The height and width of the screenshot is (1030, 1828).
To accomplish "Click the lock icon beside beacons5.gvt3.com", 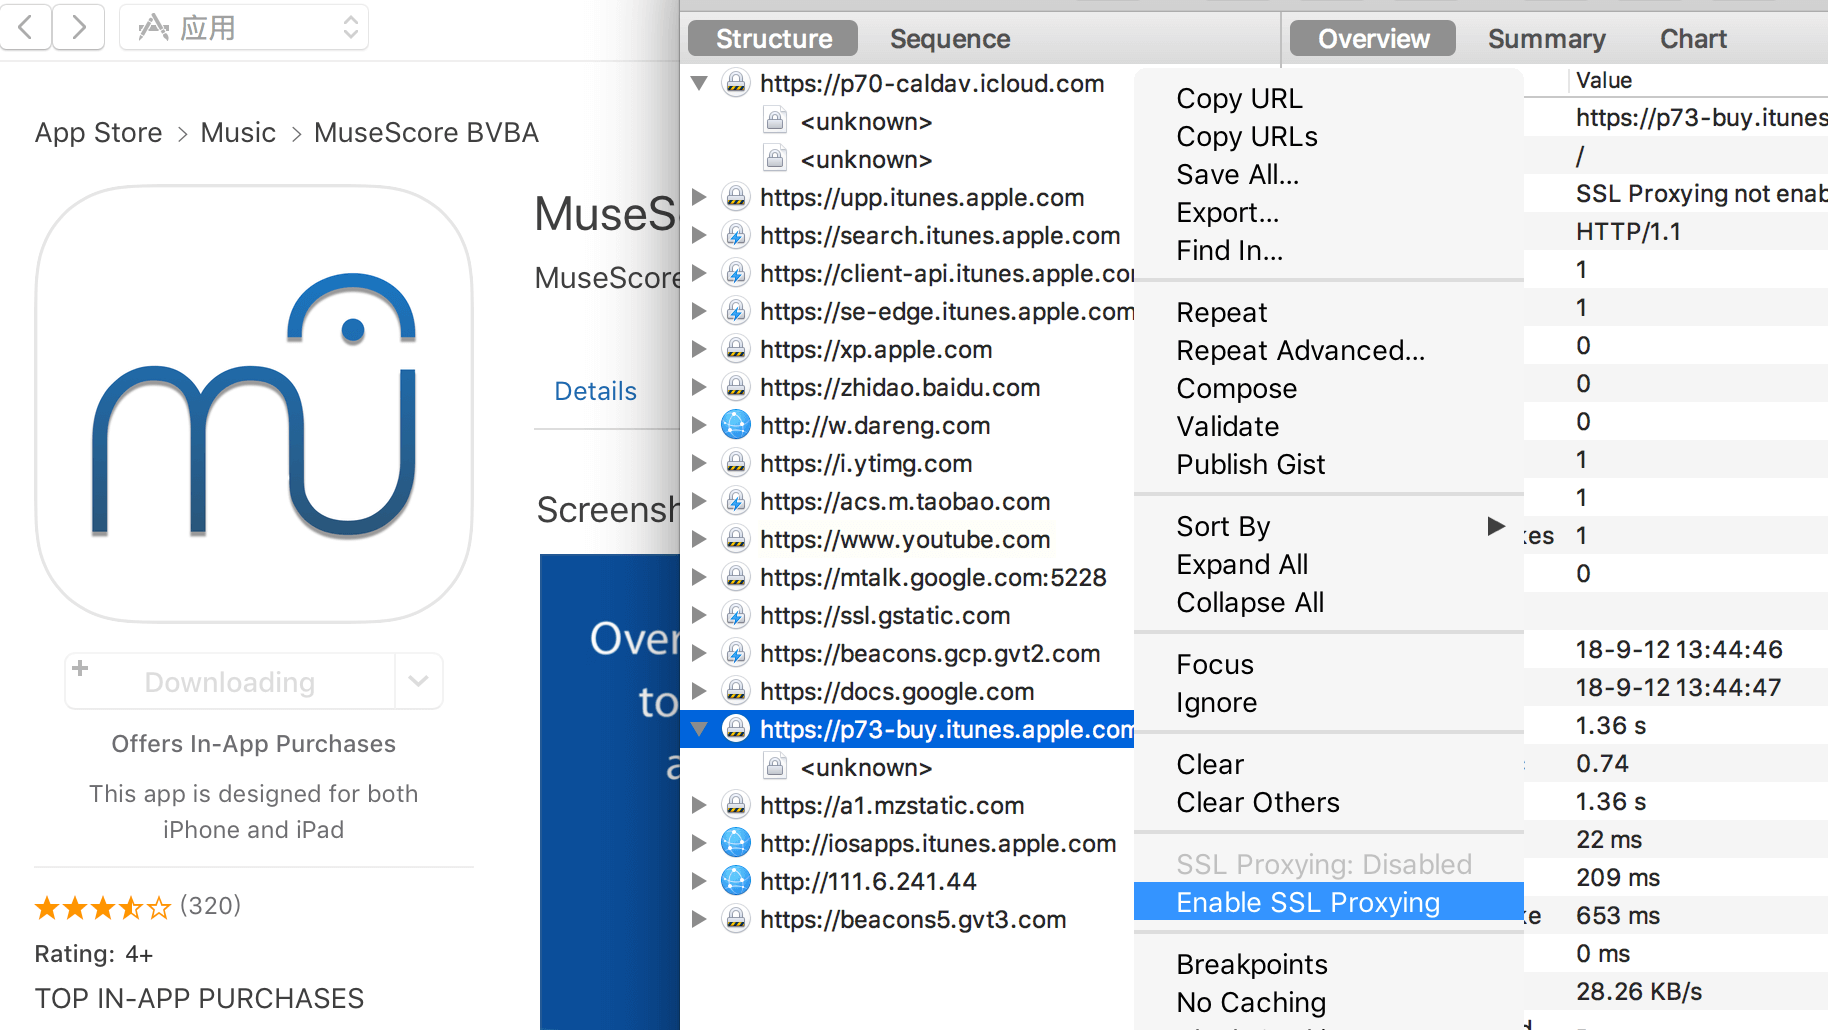I will pyautogui.click(x=736, y=919).
